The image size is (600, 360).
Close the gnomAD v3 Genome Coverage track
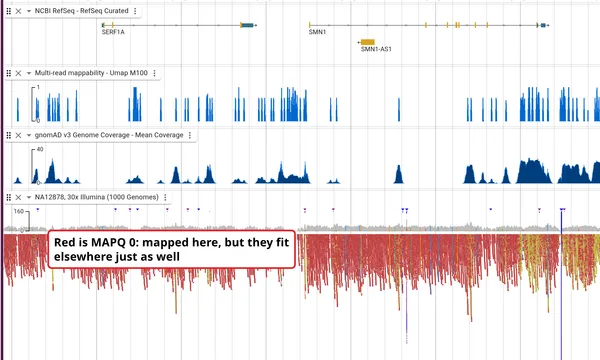[x=18, y=135]
